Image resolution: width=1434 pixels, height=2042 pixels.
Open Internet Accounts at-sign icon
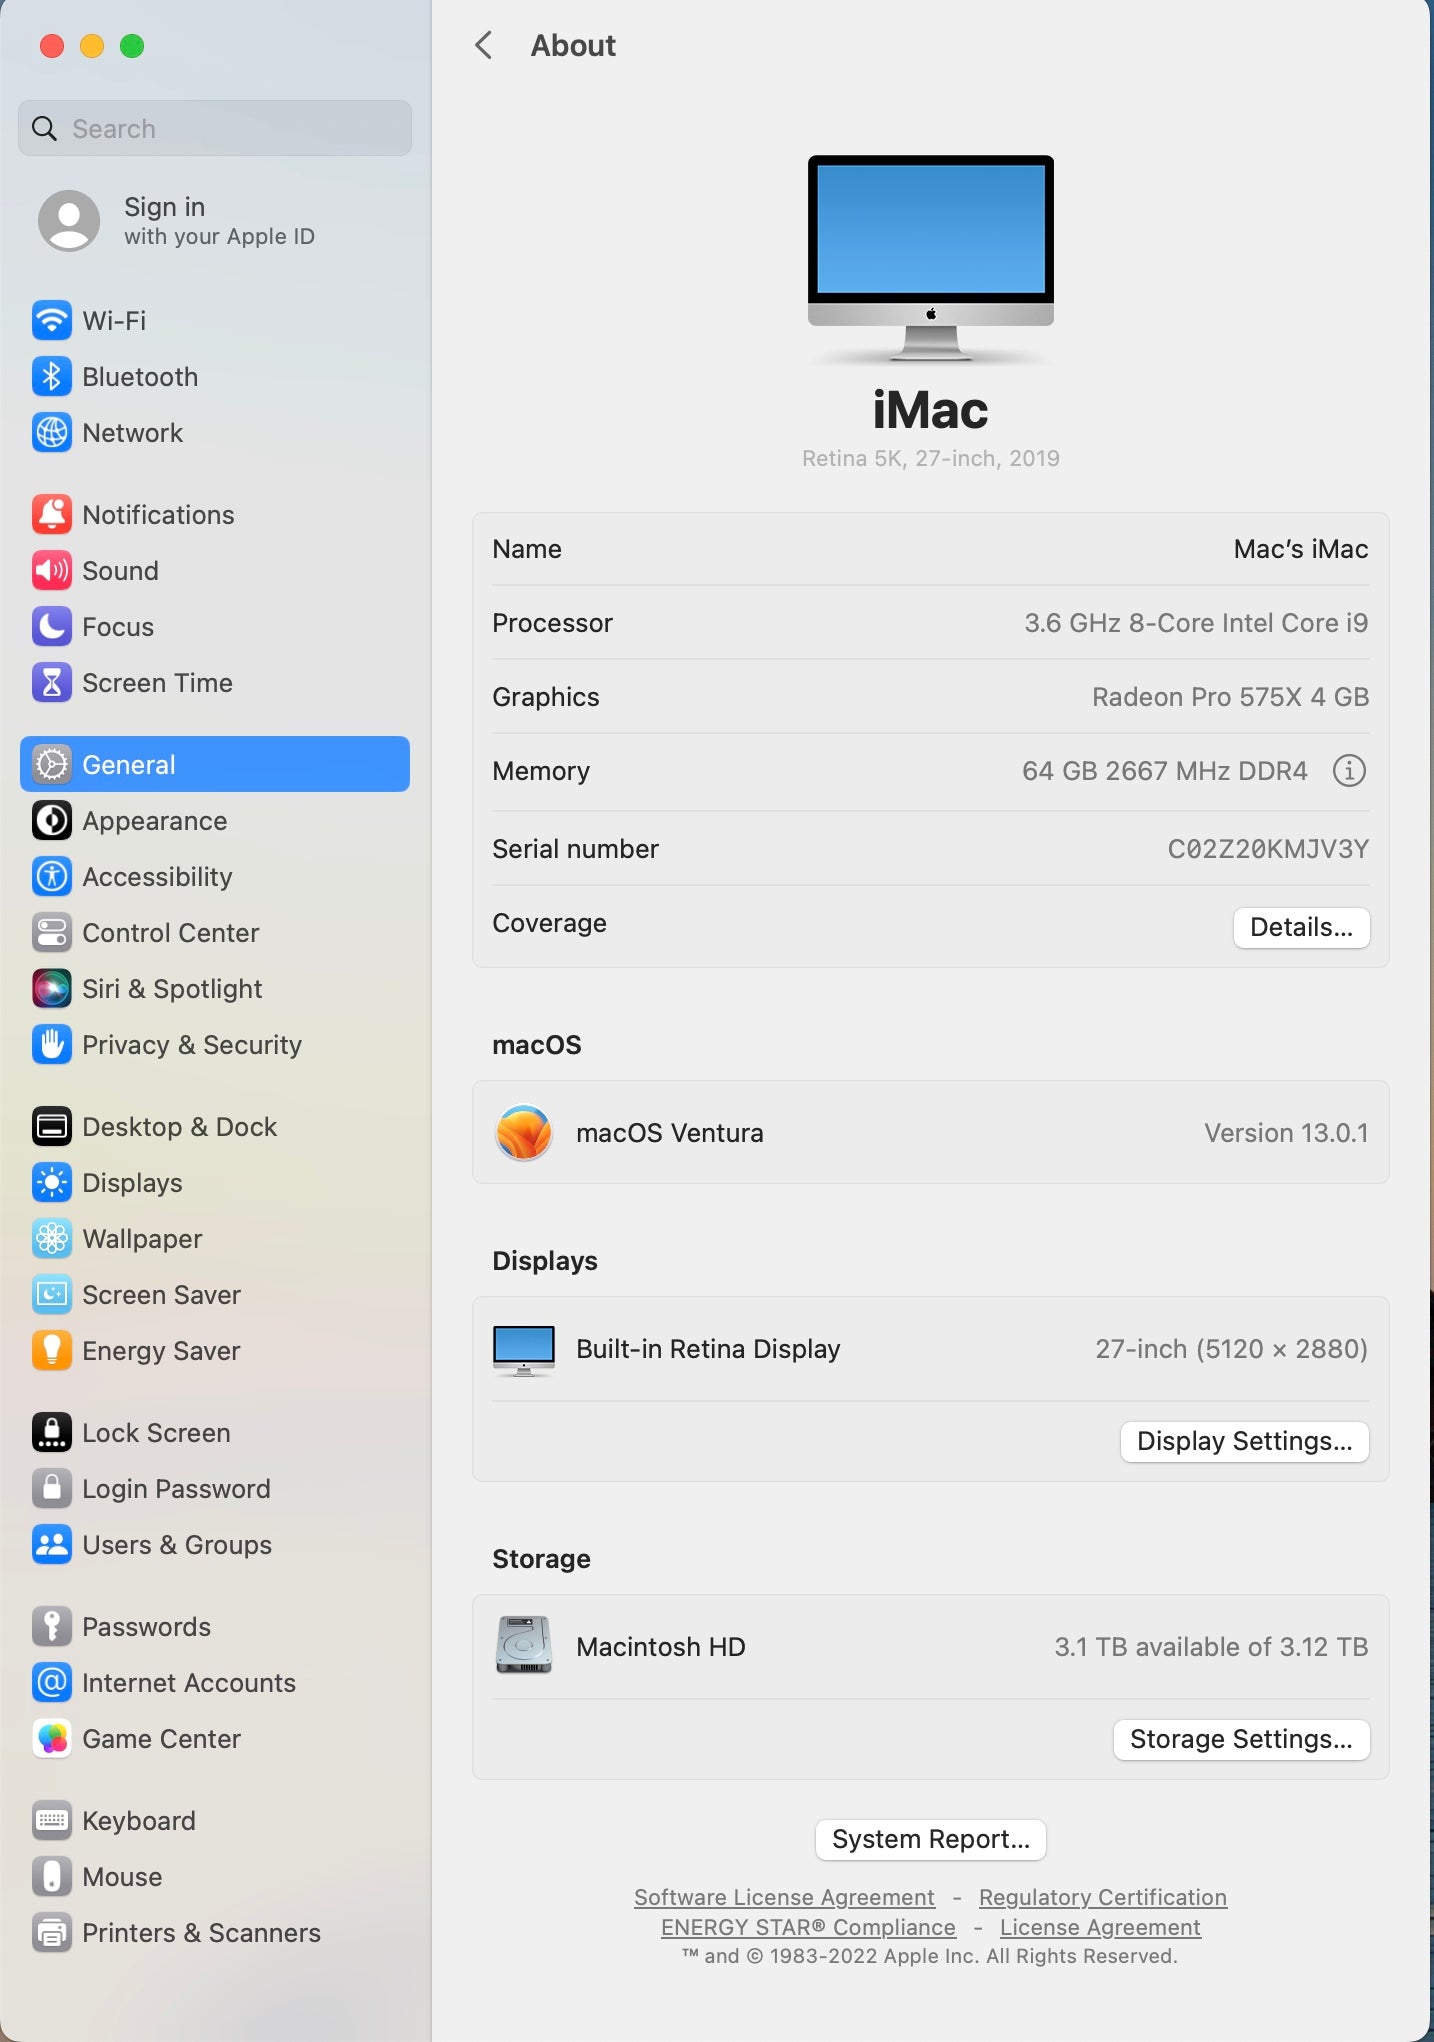click(52, 1683)
